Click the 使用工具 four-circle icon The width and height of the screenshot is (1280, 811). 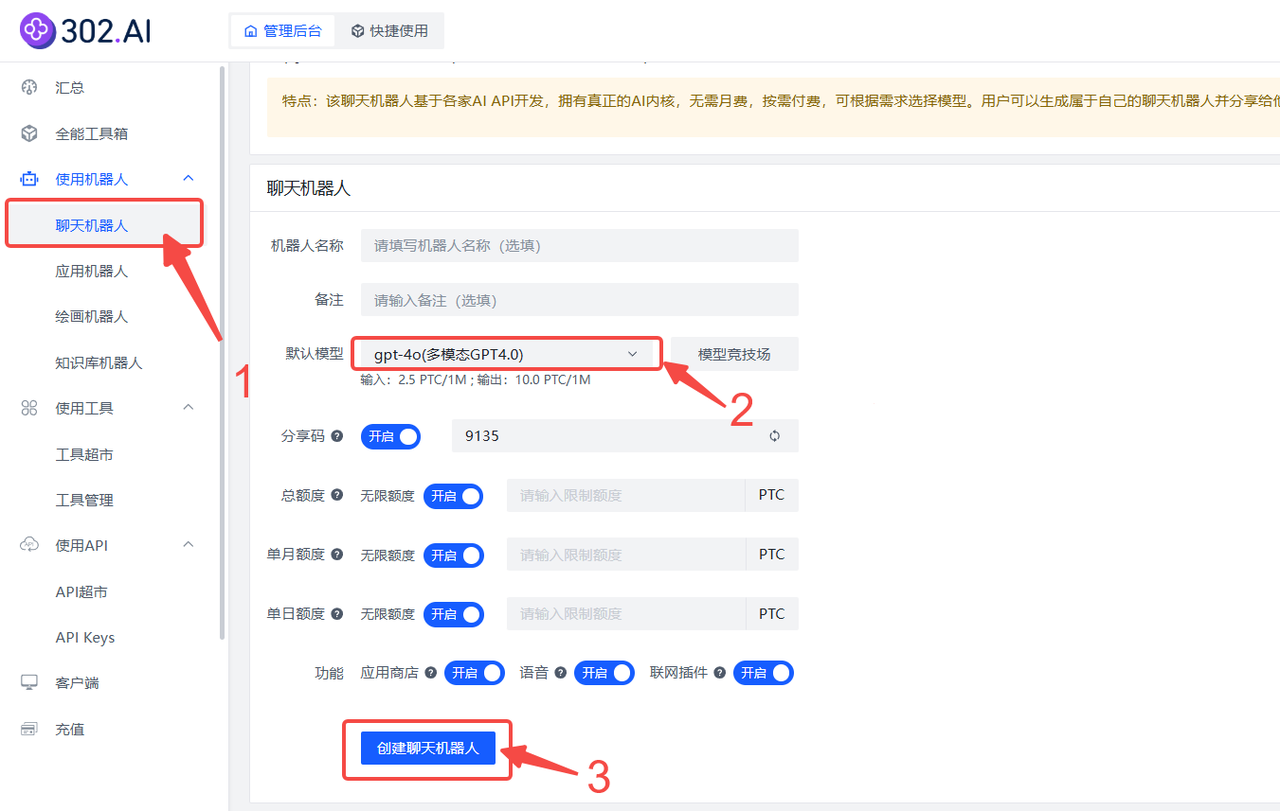[30, 408]
